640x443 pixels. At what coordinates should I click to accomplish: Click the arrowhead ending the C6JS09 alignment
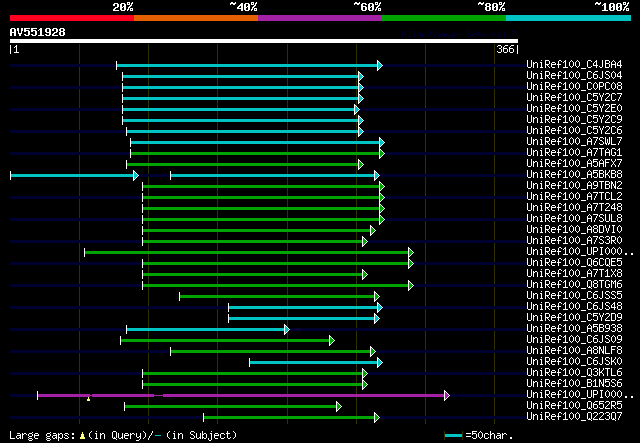pos(332,341)
